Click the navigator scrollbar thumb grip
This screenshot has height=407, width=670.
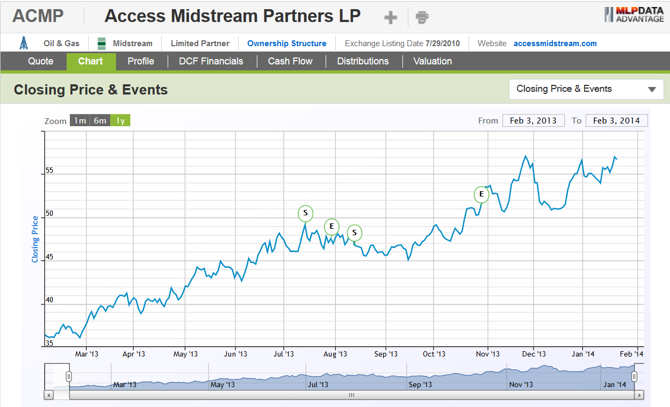point(351,395)
